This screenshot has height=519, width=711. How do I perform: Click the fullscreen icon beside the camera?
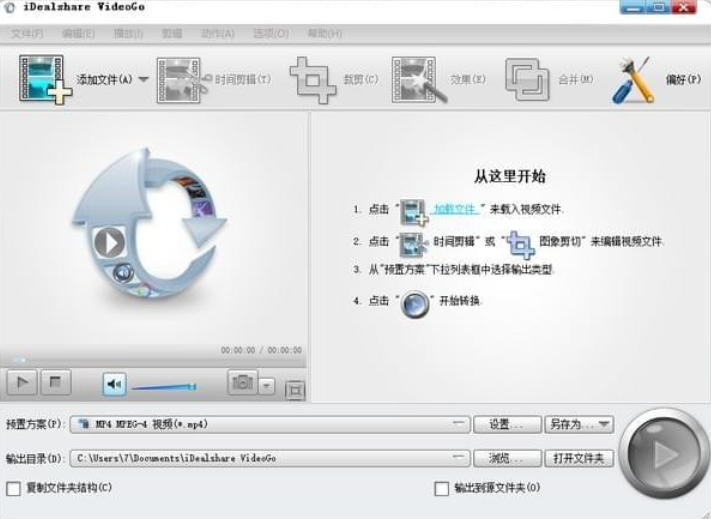click(x=294, y=389)
